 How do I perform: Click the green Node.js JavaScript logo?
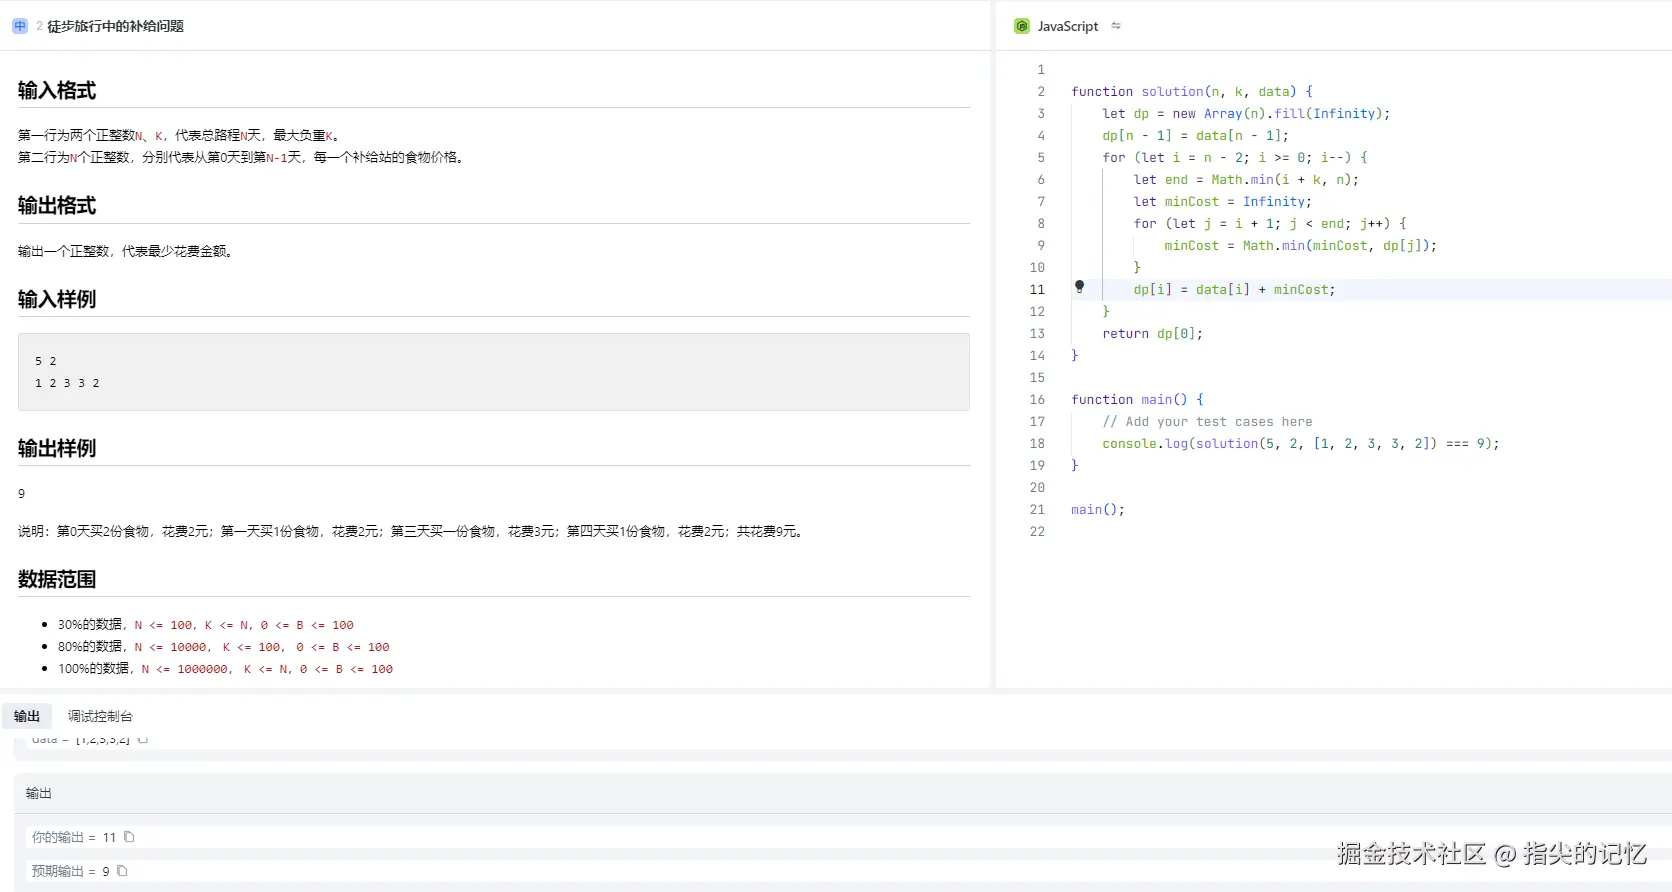click(1021, 26)
